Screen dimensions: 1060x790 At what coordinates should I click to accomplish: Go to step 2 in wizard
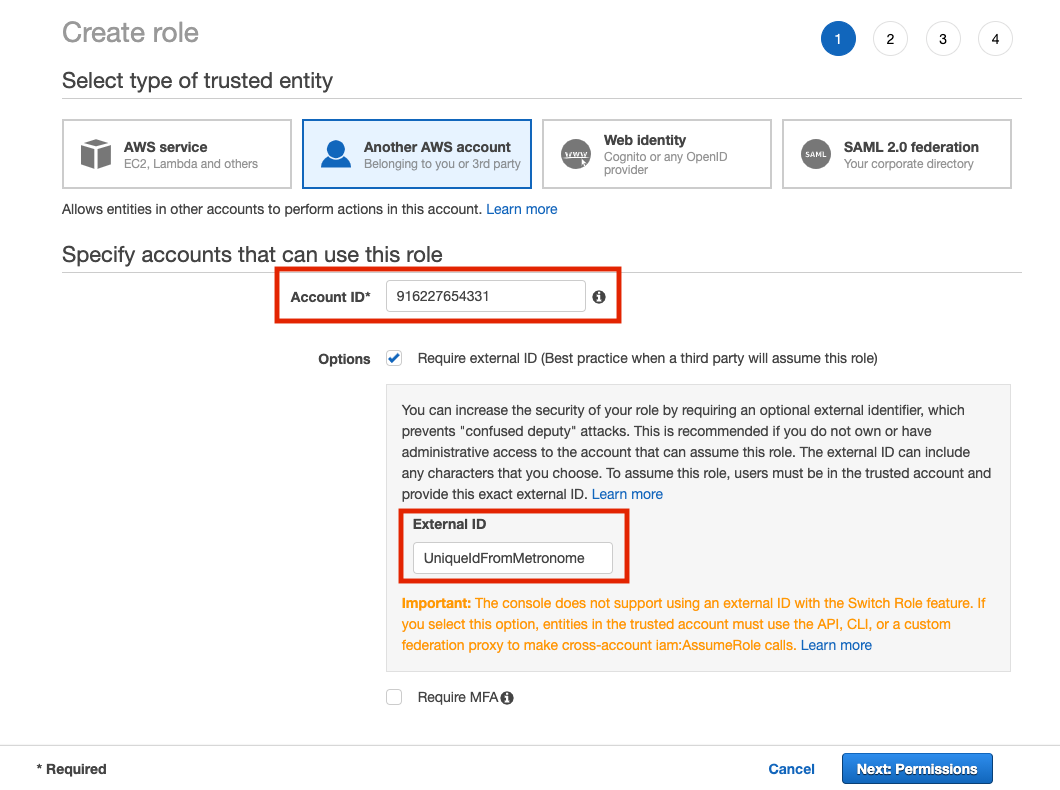click(x=890, y=39)
